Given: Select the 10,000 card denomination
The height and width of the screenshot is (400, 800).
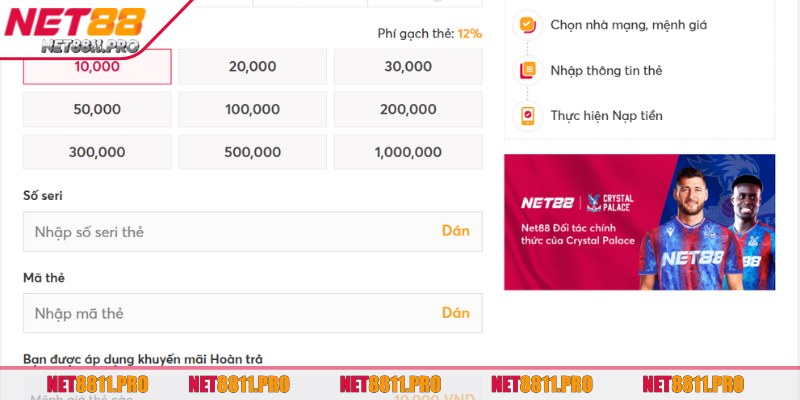Looking at the screenshot, I should (x=97, y=66).
